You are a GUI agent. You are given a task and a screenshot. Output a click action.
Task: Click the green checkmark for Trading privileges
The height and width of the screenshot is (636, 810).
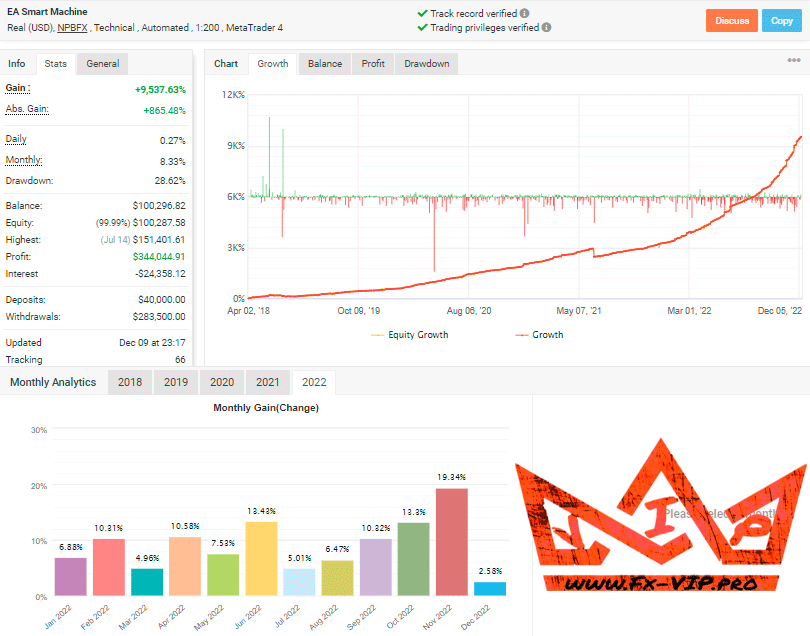click(x=422, y=27)
